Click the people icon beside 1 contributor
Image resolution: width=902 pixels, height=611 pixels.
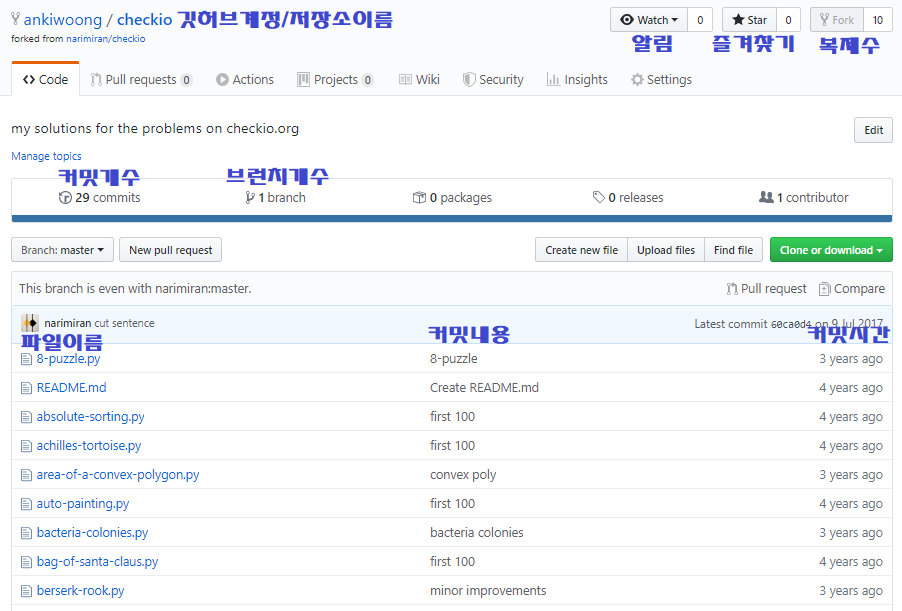tap(766, 197)
